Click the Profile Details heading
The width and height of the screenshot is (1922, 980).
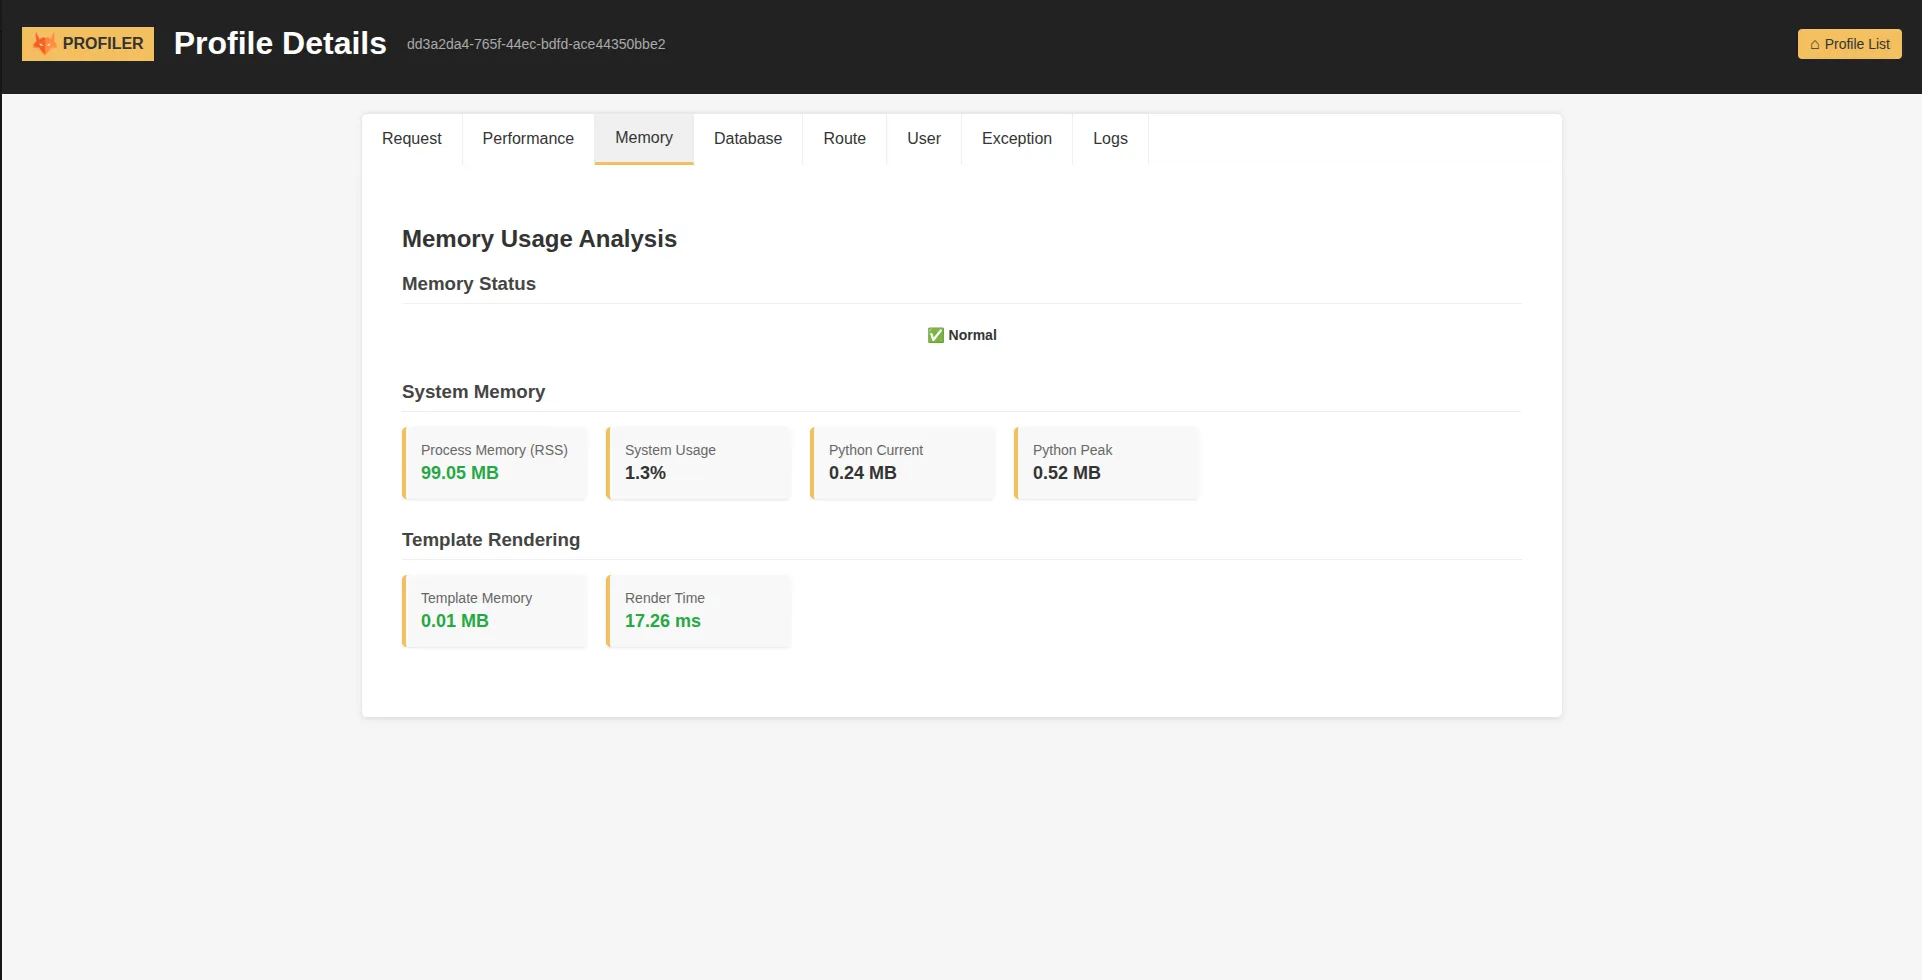[x=280, y=43]
